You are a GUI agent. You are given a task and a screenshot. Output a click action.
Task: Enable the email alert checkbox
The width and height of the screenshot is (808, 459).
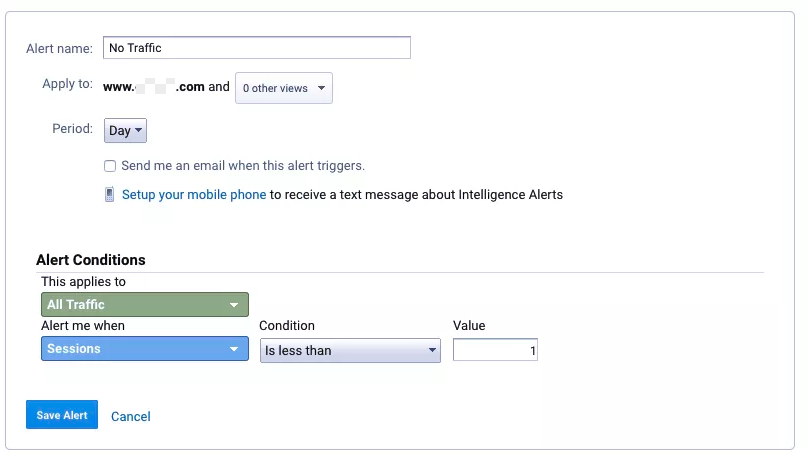(110, 166)
